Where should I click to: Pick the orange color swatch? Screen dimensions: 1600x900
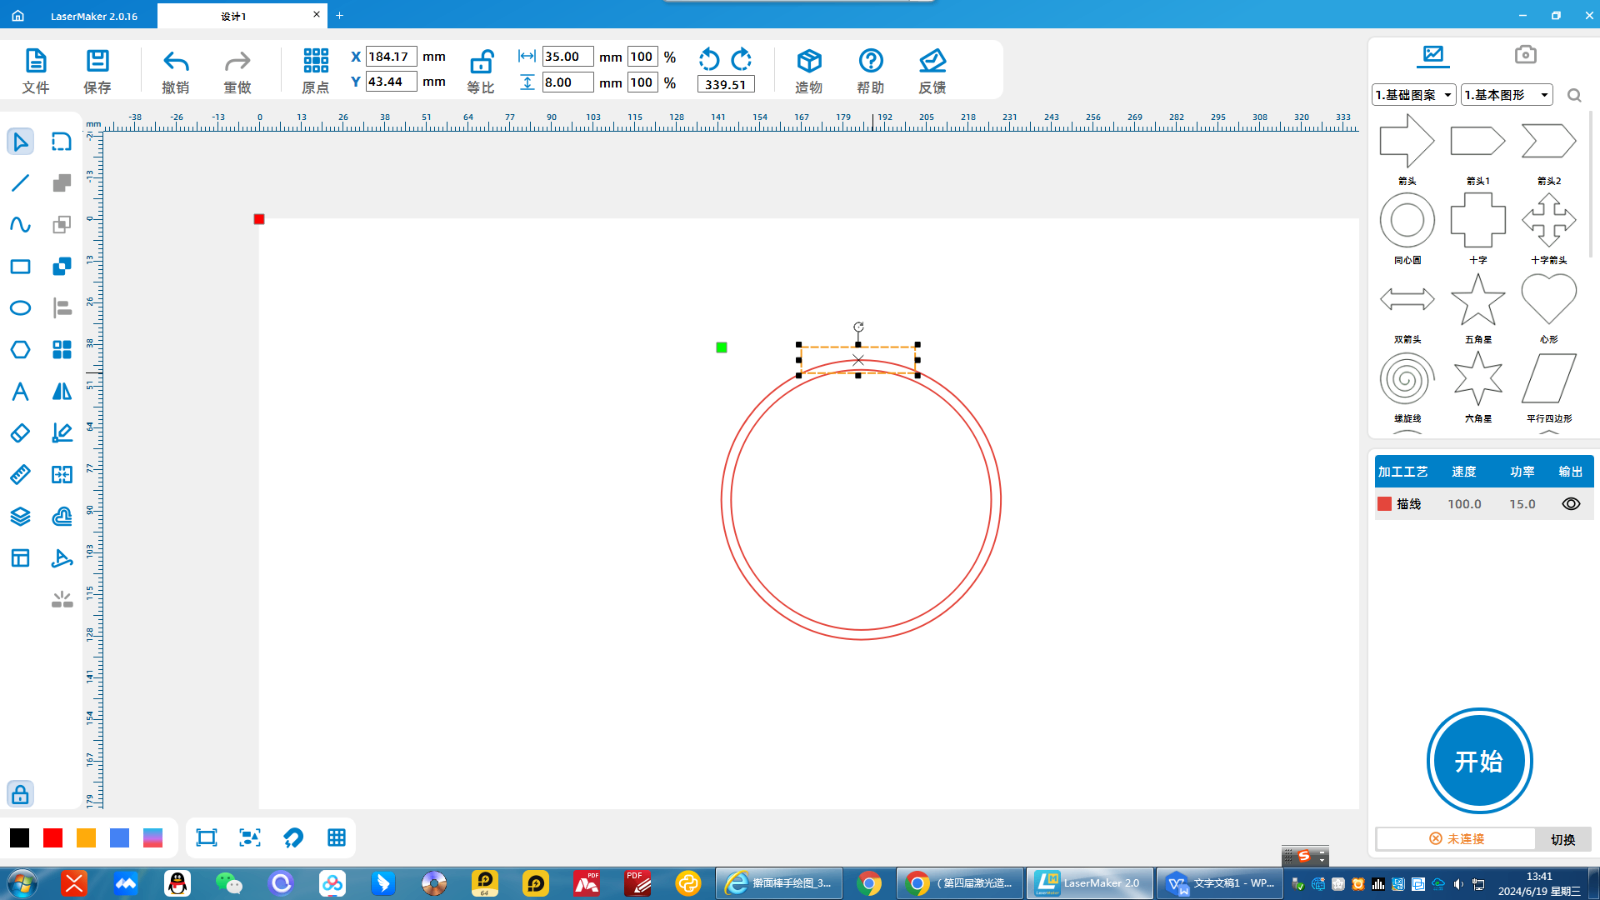[86, 838]
